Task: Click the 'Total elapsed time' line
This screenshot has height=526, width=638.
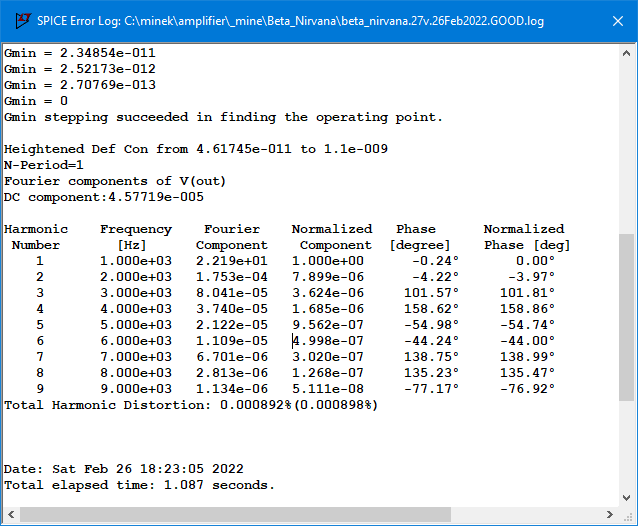Action: pyautogui.click(x=140, y=485)
